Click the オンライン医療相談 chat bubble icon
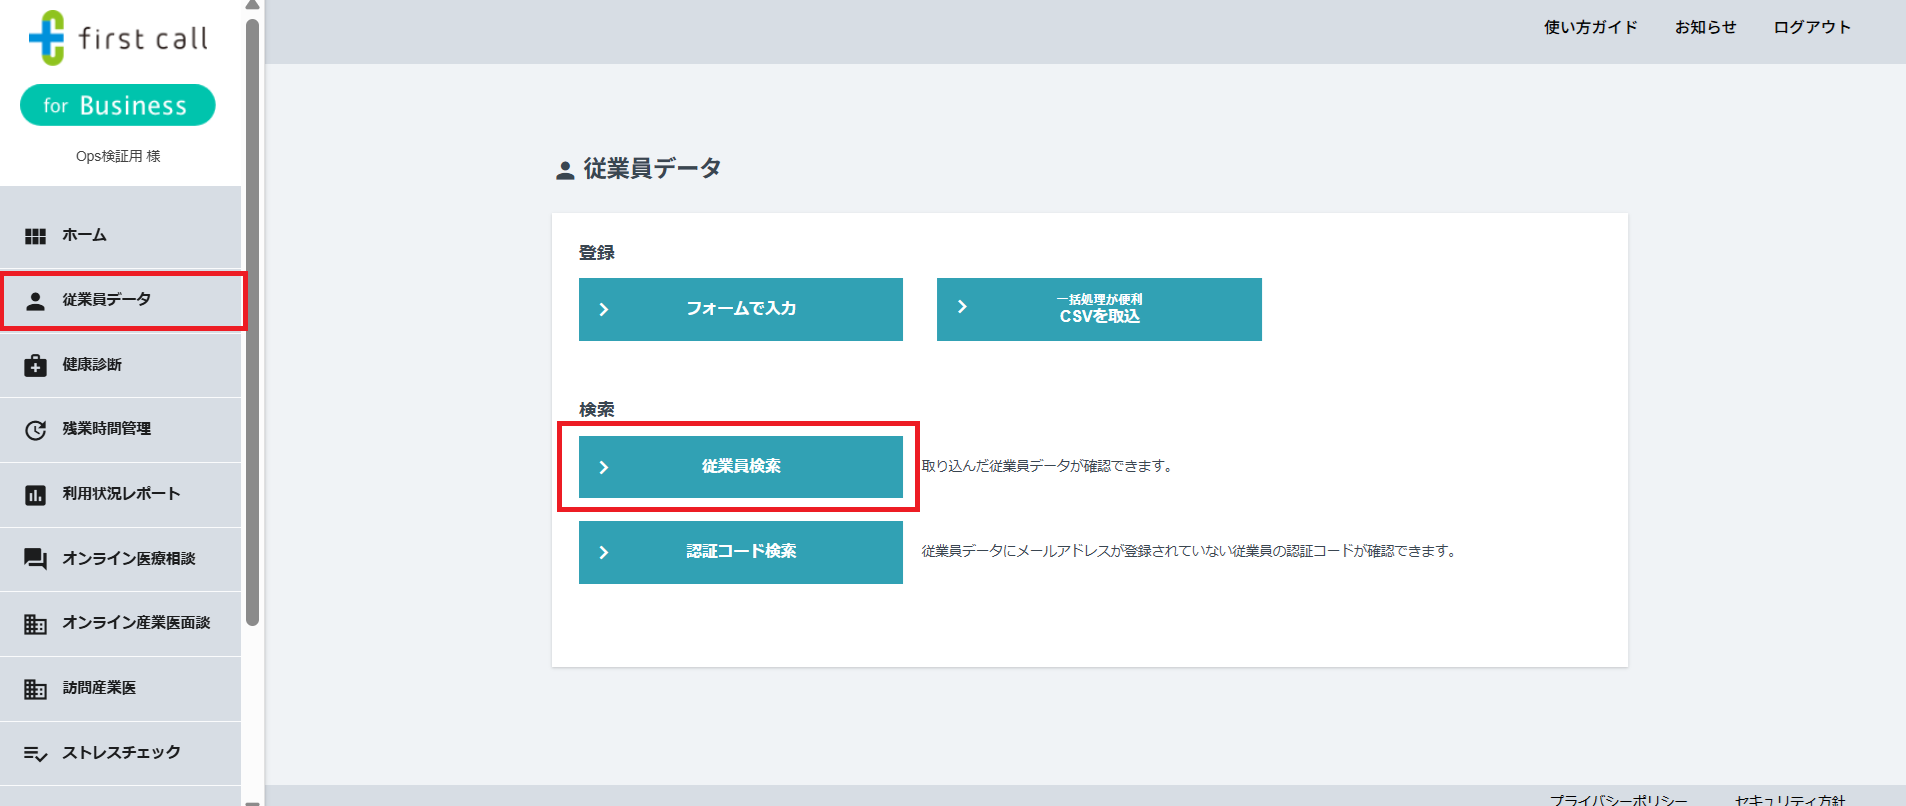 point(35,559)
